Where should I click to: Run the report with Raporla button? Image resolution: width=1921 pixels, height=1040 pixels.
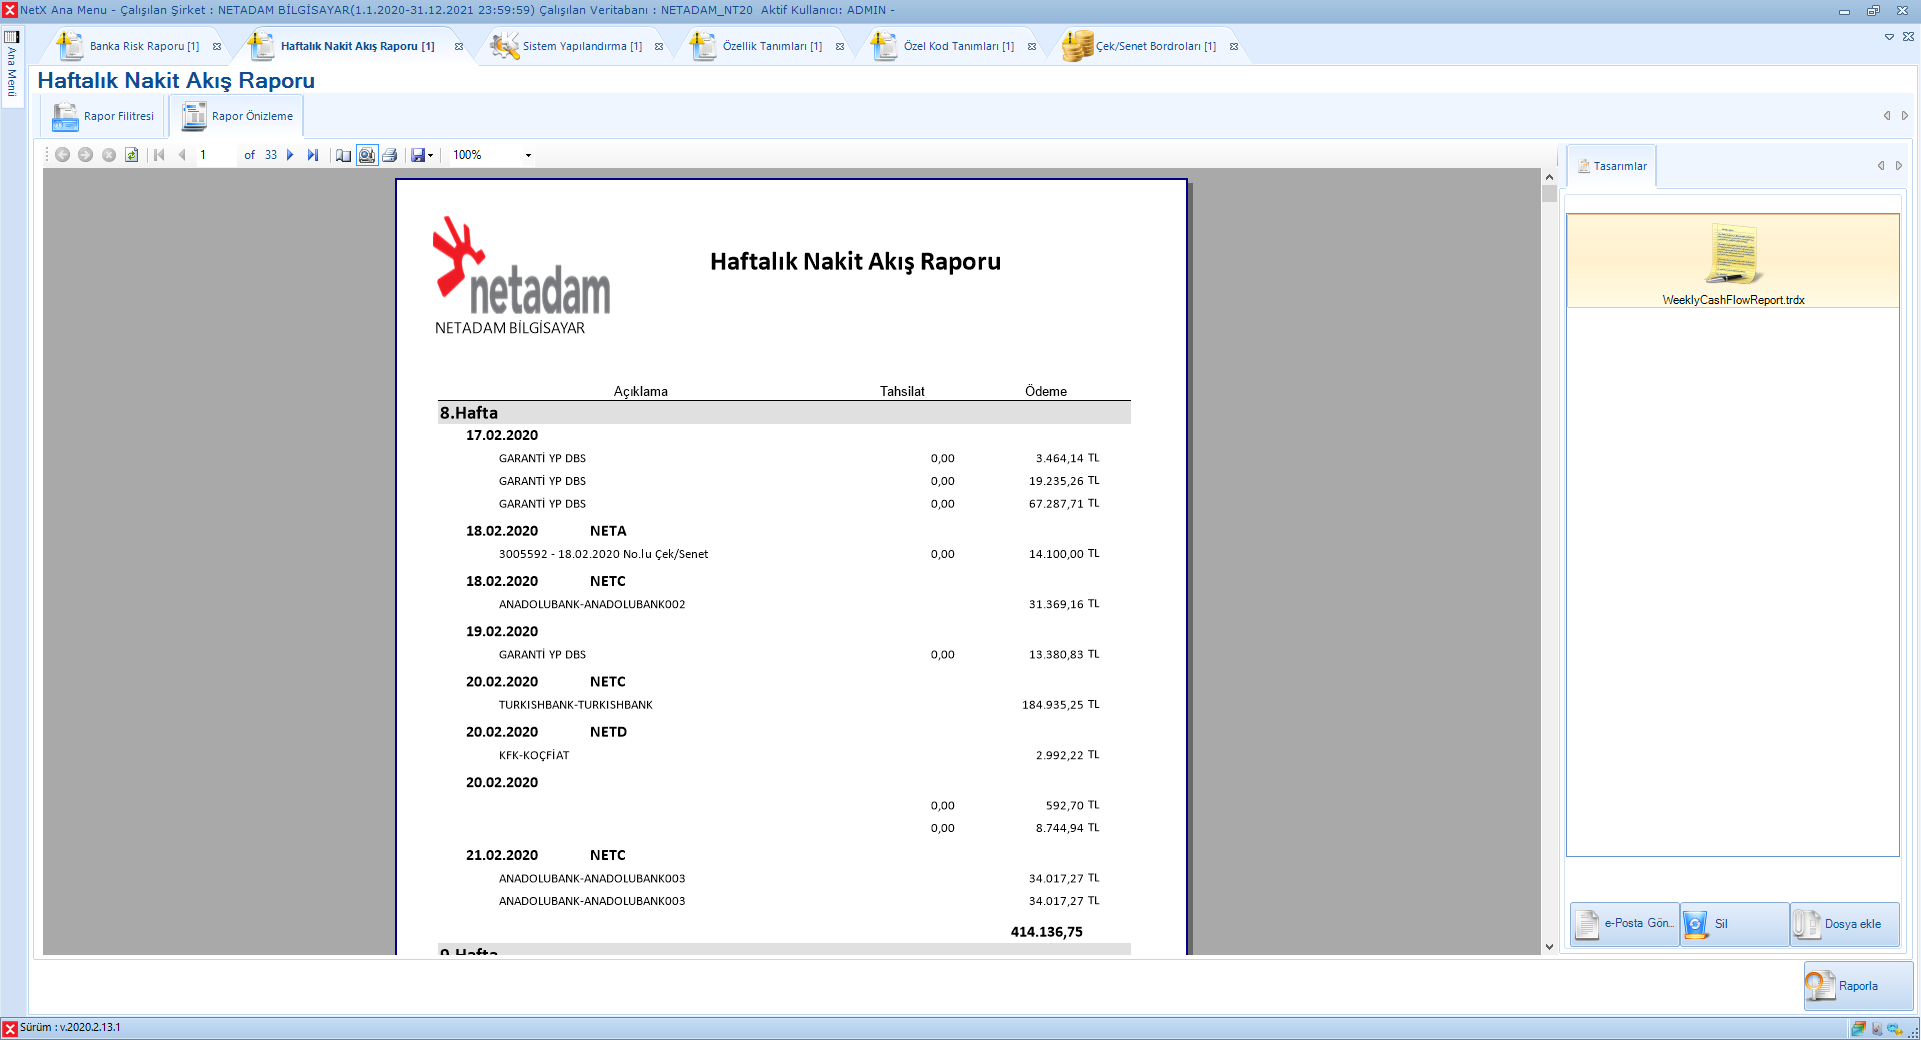click(1858, 986)
